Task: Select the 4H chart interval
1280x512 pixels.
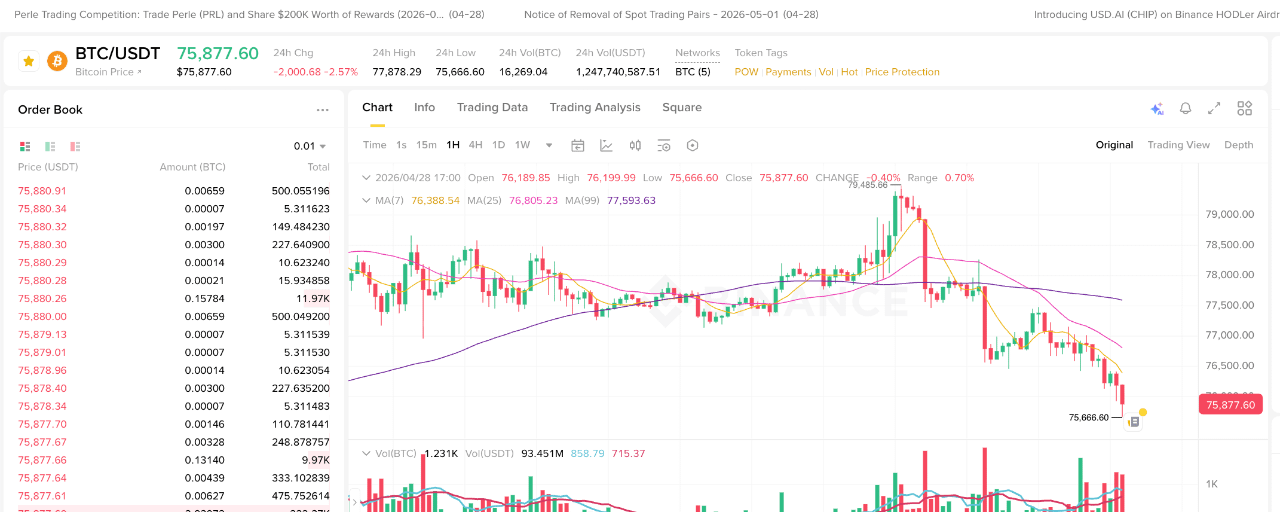Action: point(475,145)
